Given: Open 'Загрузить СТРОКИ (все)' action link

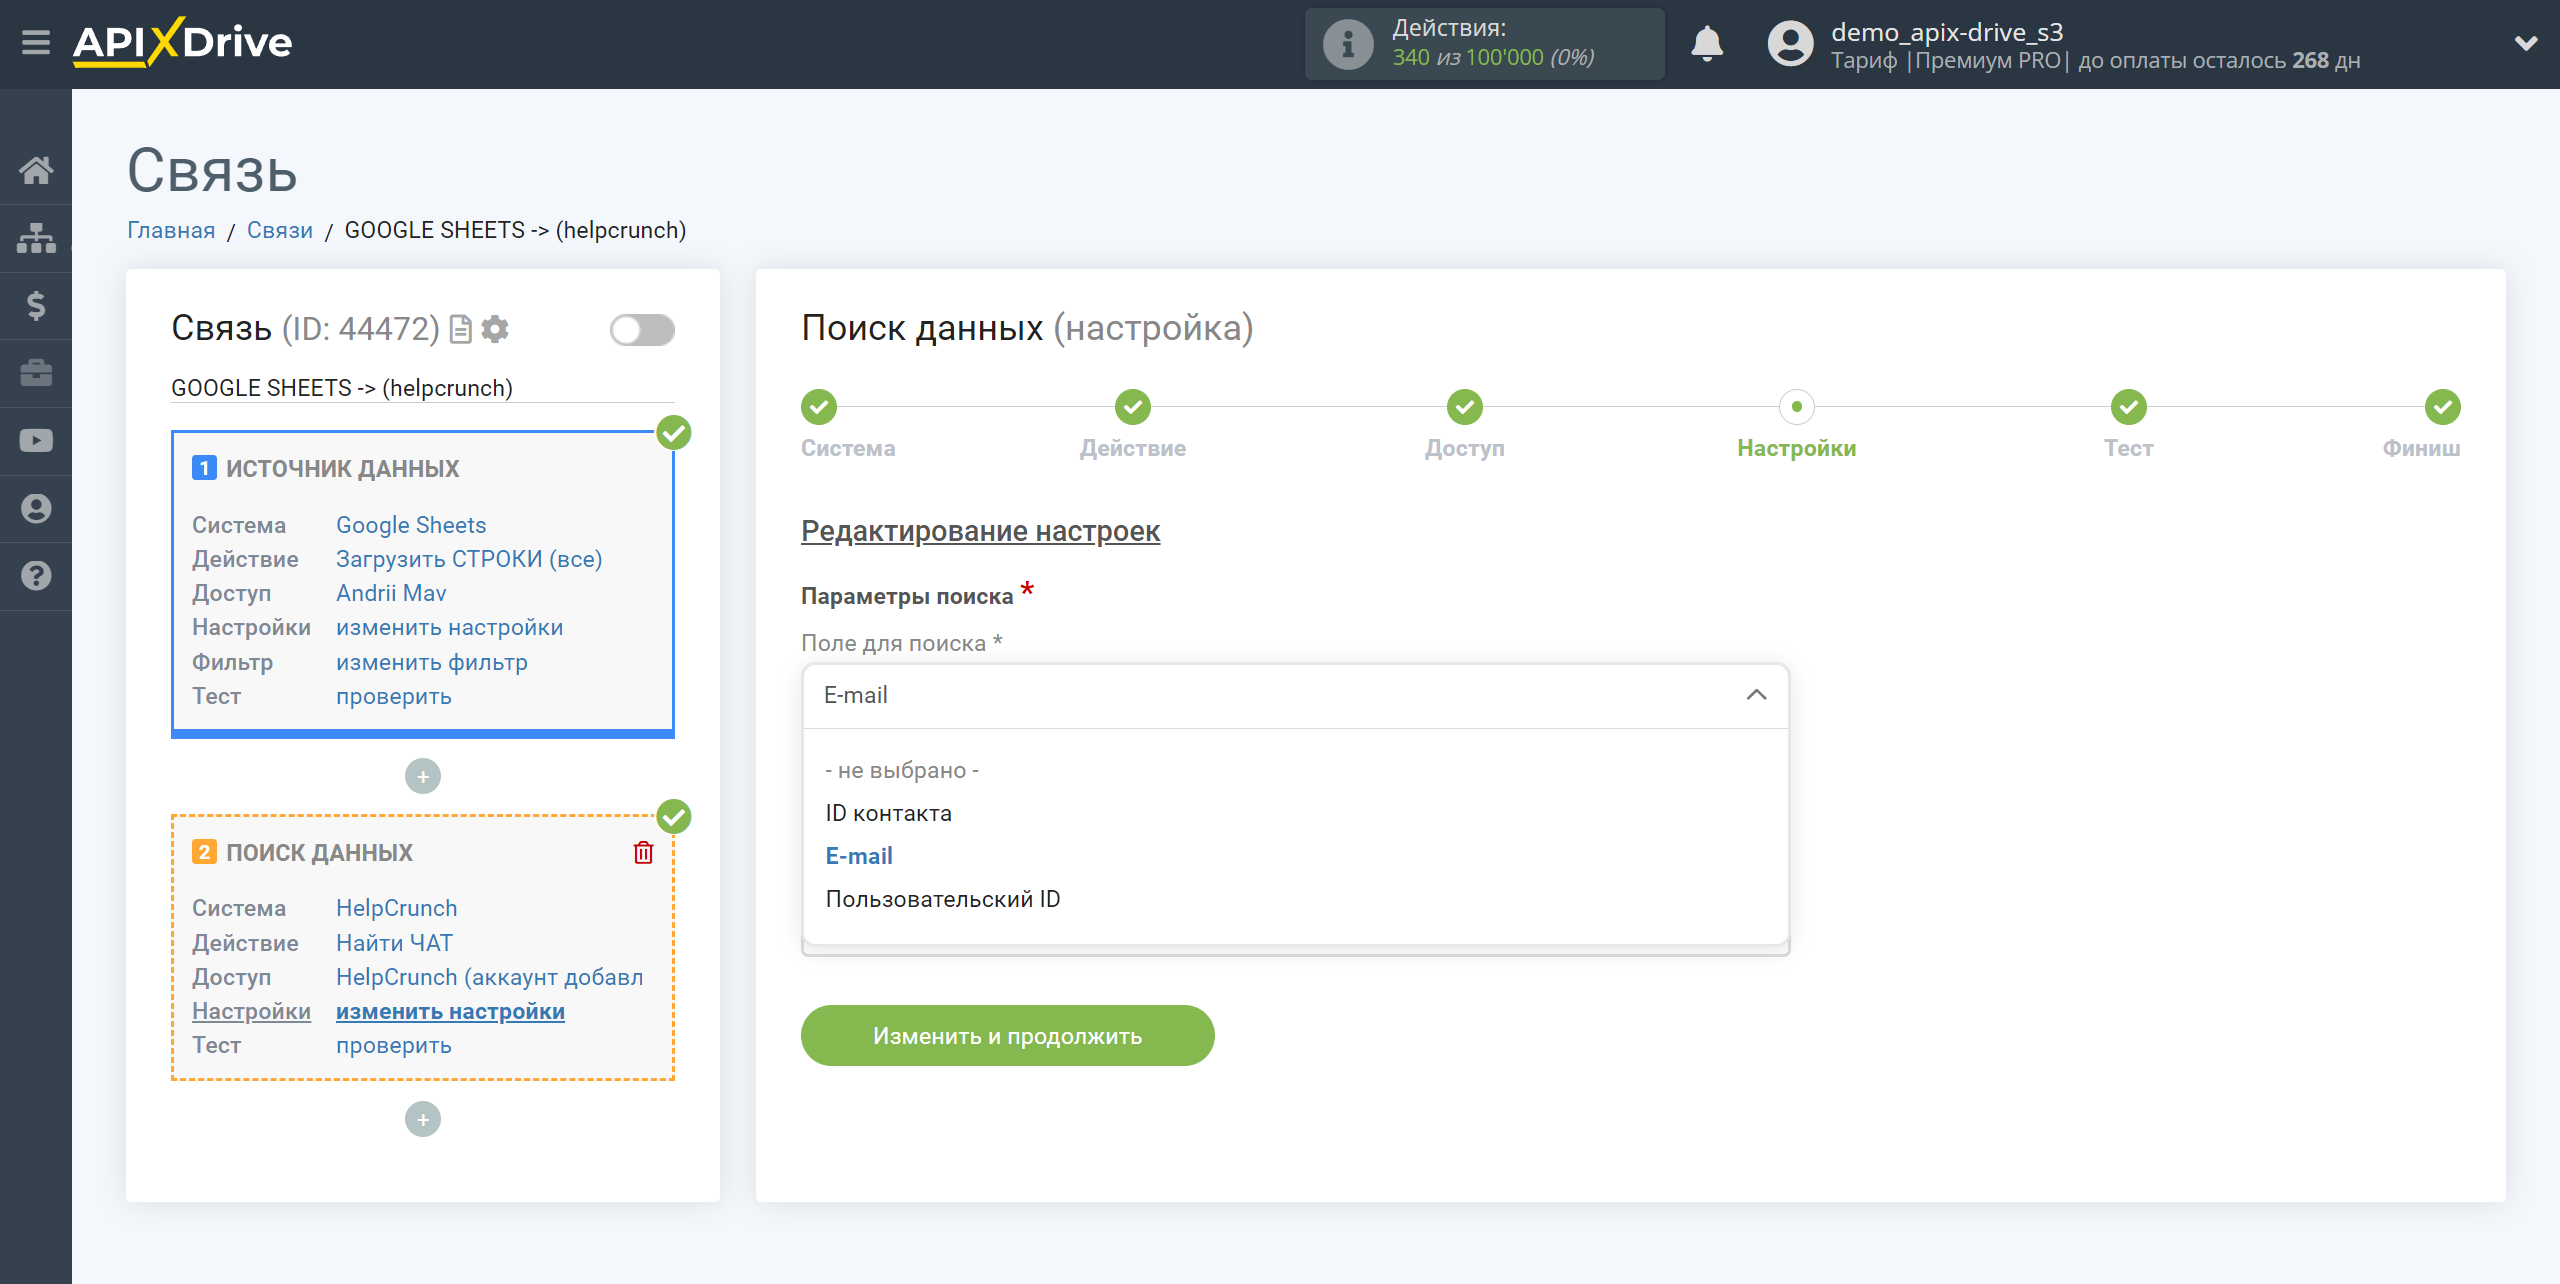Looking at the screenshot, I should click(x=469, y=559).
